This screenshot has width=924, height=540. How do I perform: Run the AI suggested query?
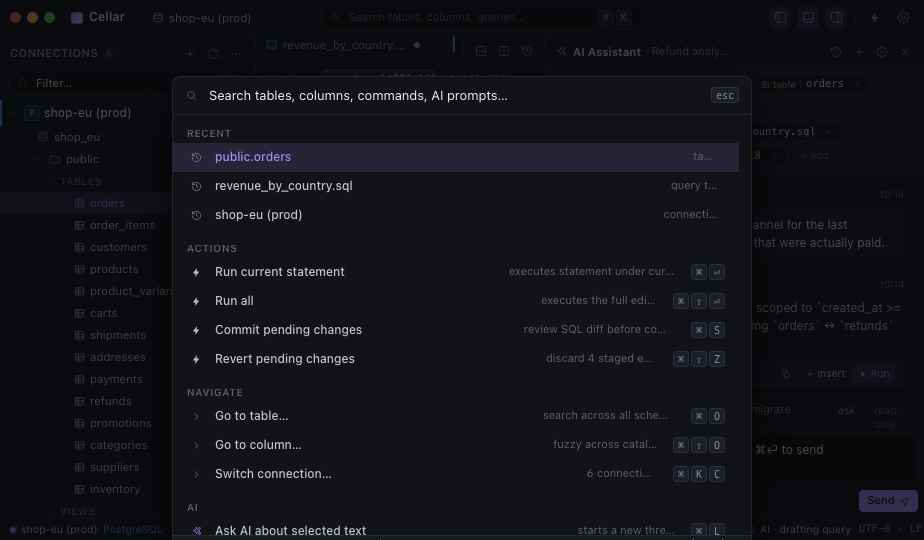coord(874,374)
